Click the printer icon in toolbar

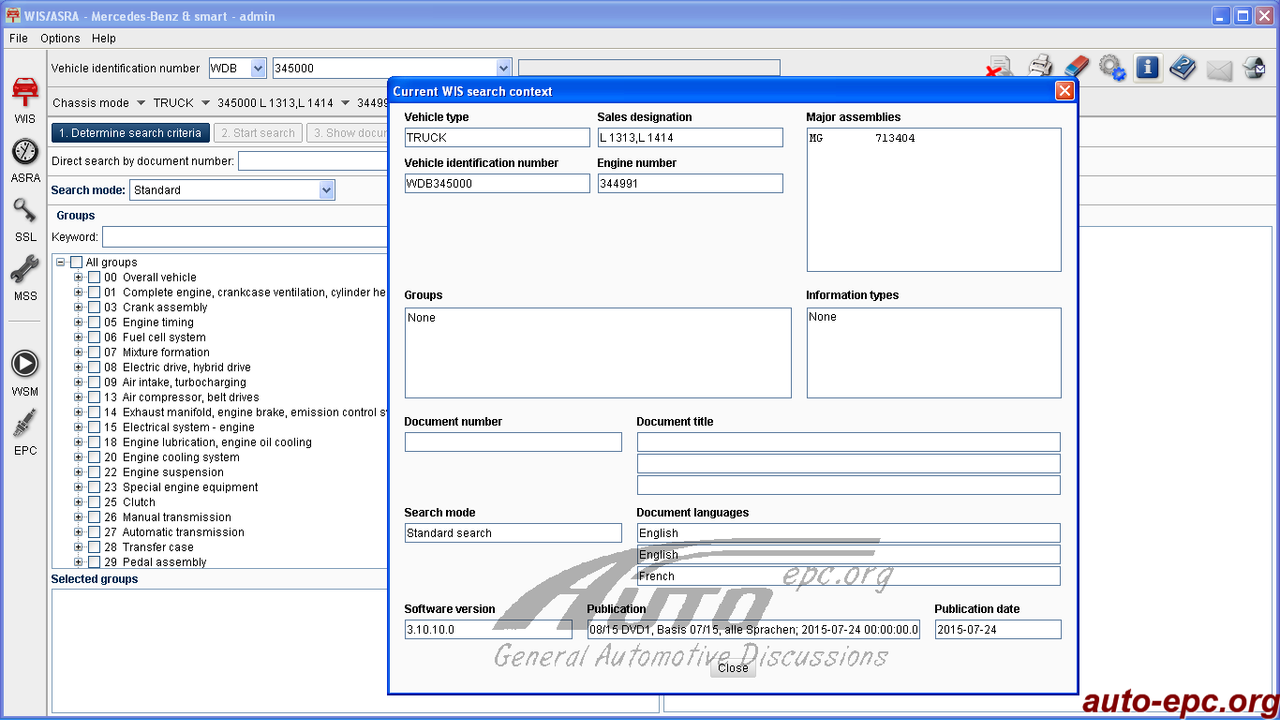pos(1041,67)
